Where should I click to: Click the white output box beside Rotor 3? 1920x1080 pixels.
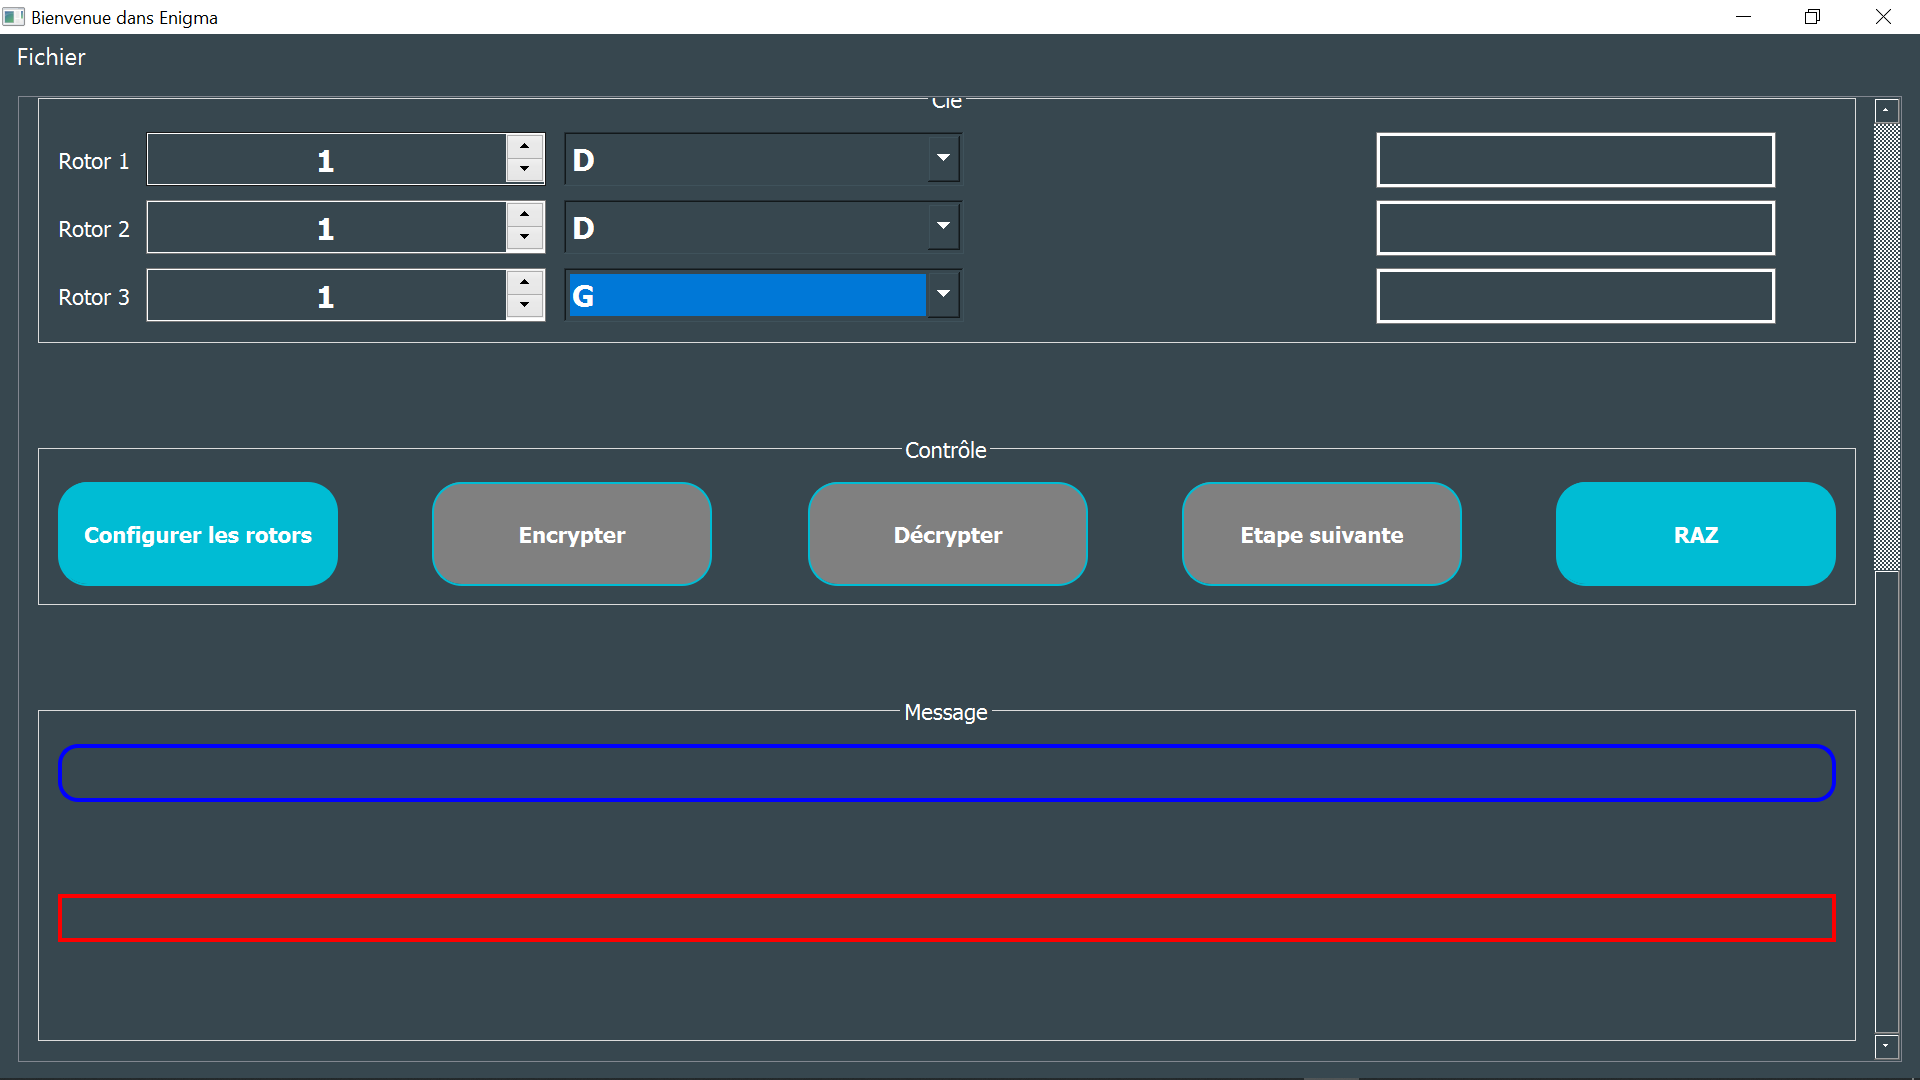(x=1575, y=296)
